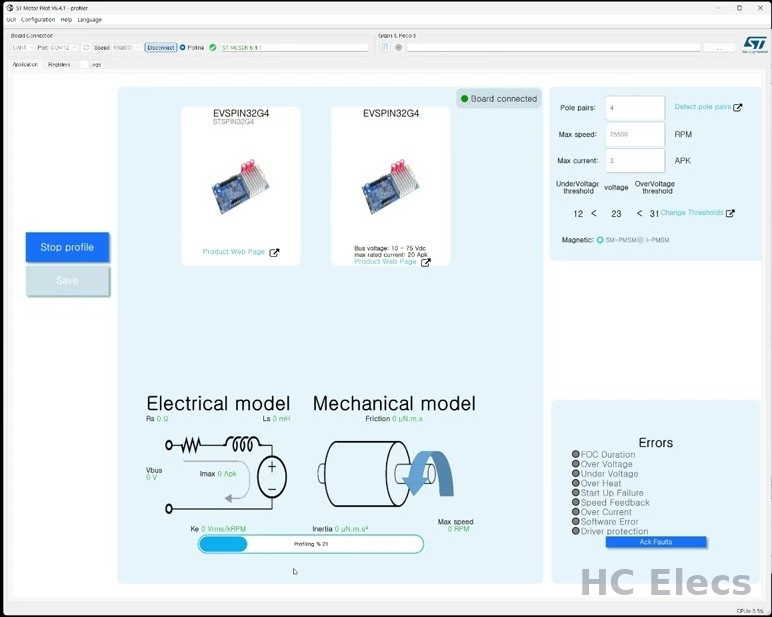Click the record file path field

point(553,47)
